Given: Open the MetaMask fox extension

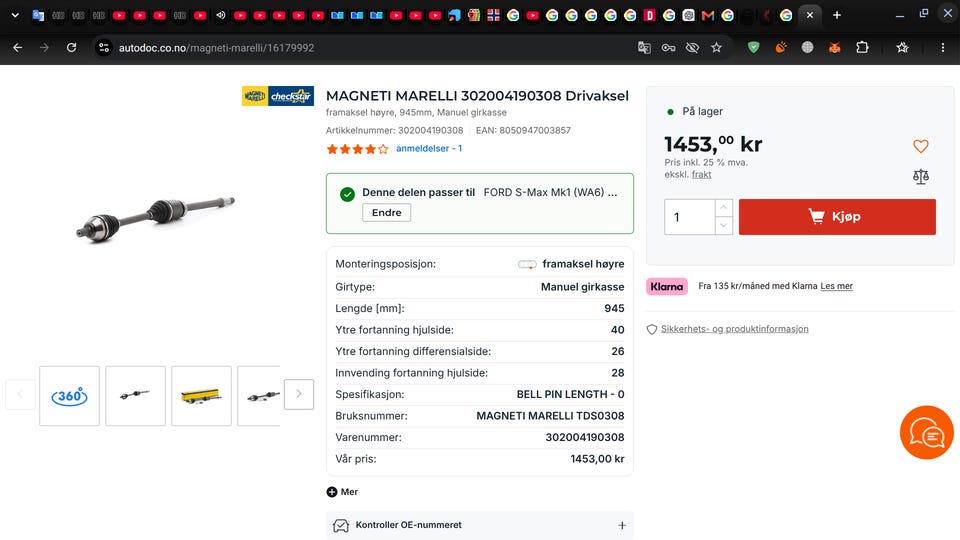Looking at the screenshot, I should [x=834, y=47].
